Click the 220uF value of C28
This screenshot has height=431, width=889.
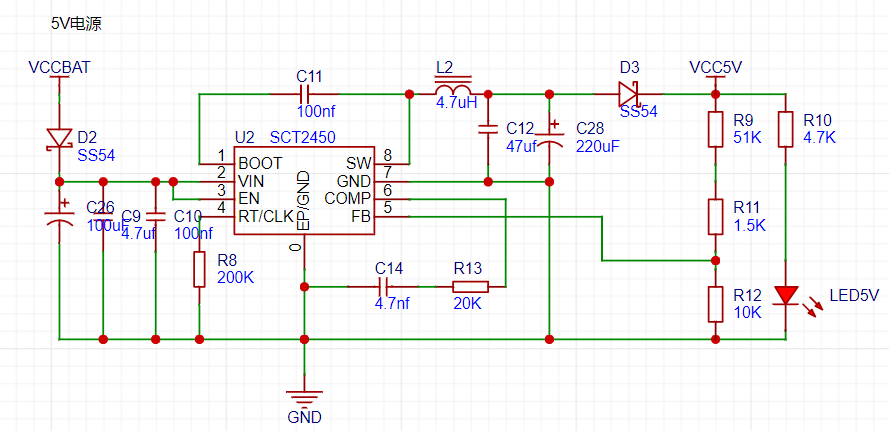(x=598, y=146)
